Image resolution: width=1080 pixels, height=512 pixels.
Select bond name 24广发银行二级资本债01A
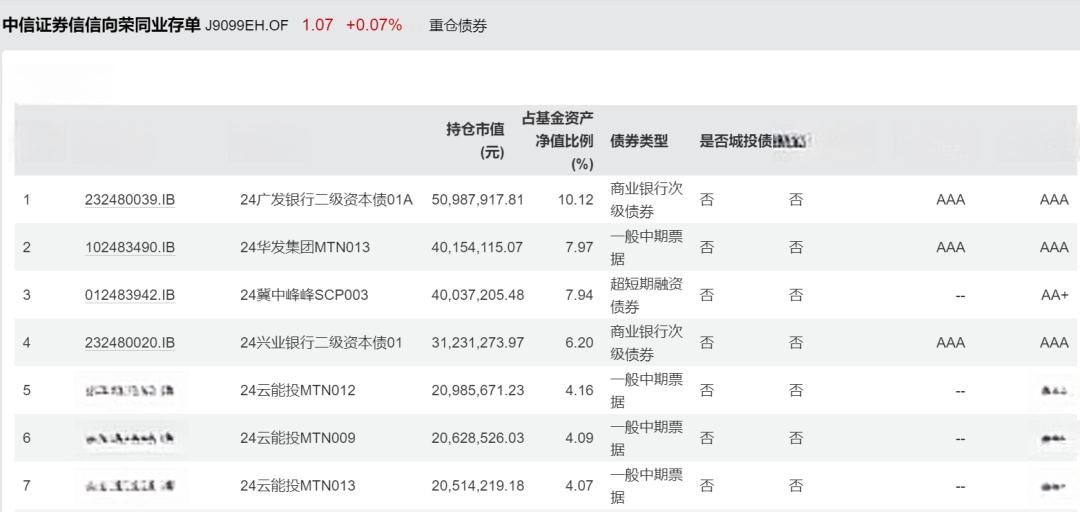click(x=326, y=200)
